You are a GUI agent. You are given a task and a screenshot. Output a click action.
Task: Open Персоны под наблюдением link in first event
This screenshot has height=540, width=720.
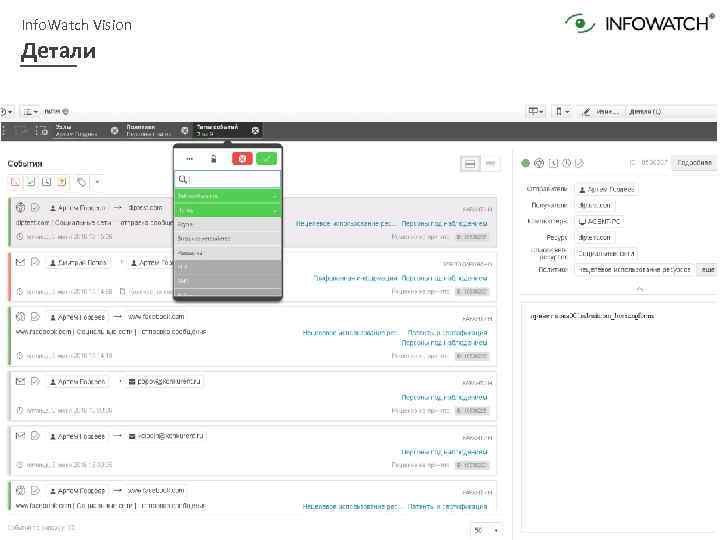click(444, 224)
